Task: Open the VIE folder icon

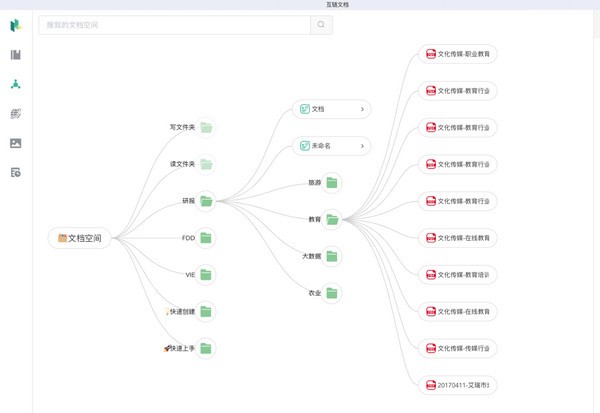Action: click(x=206, y=275)
